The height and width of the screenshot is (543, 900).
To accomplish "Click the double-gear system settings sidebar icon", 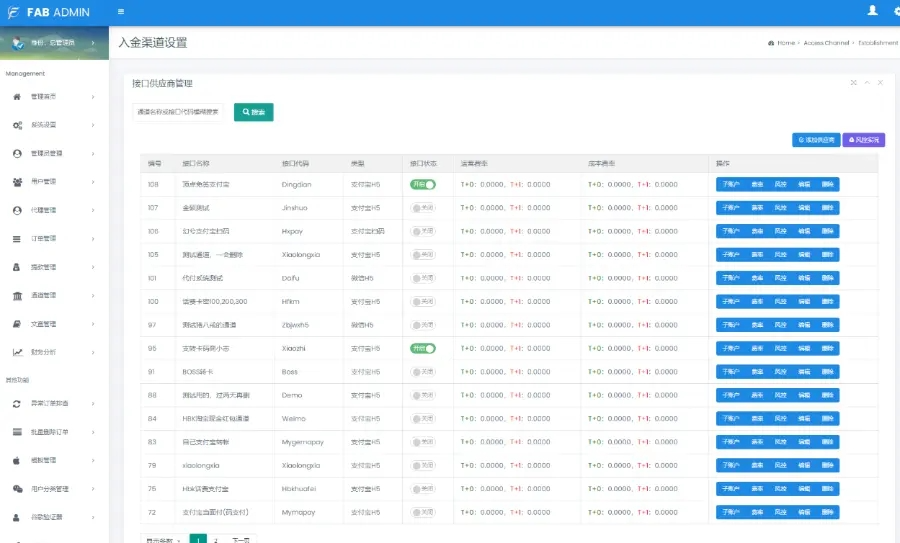I will click(x=17, y=125).
